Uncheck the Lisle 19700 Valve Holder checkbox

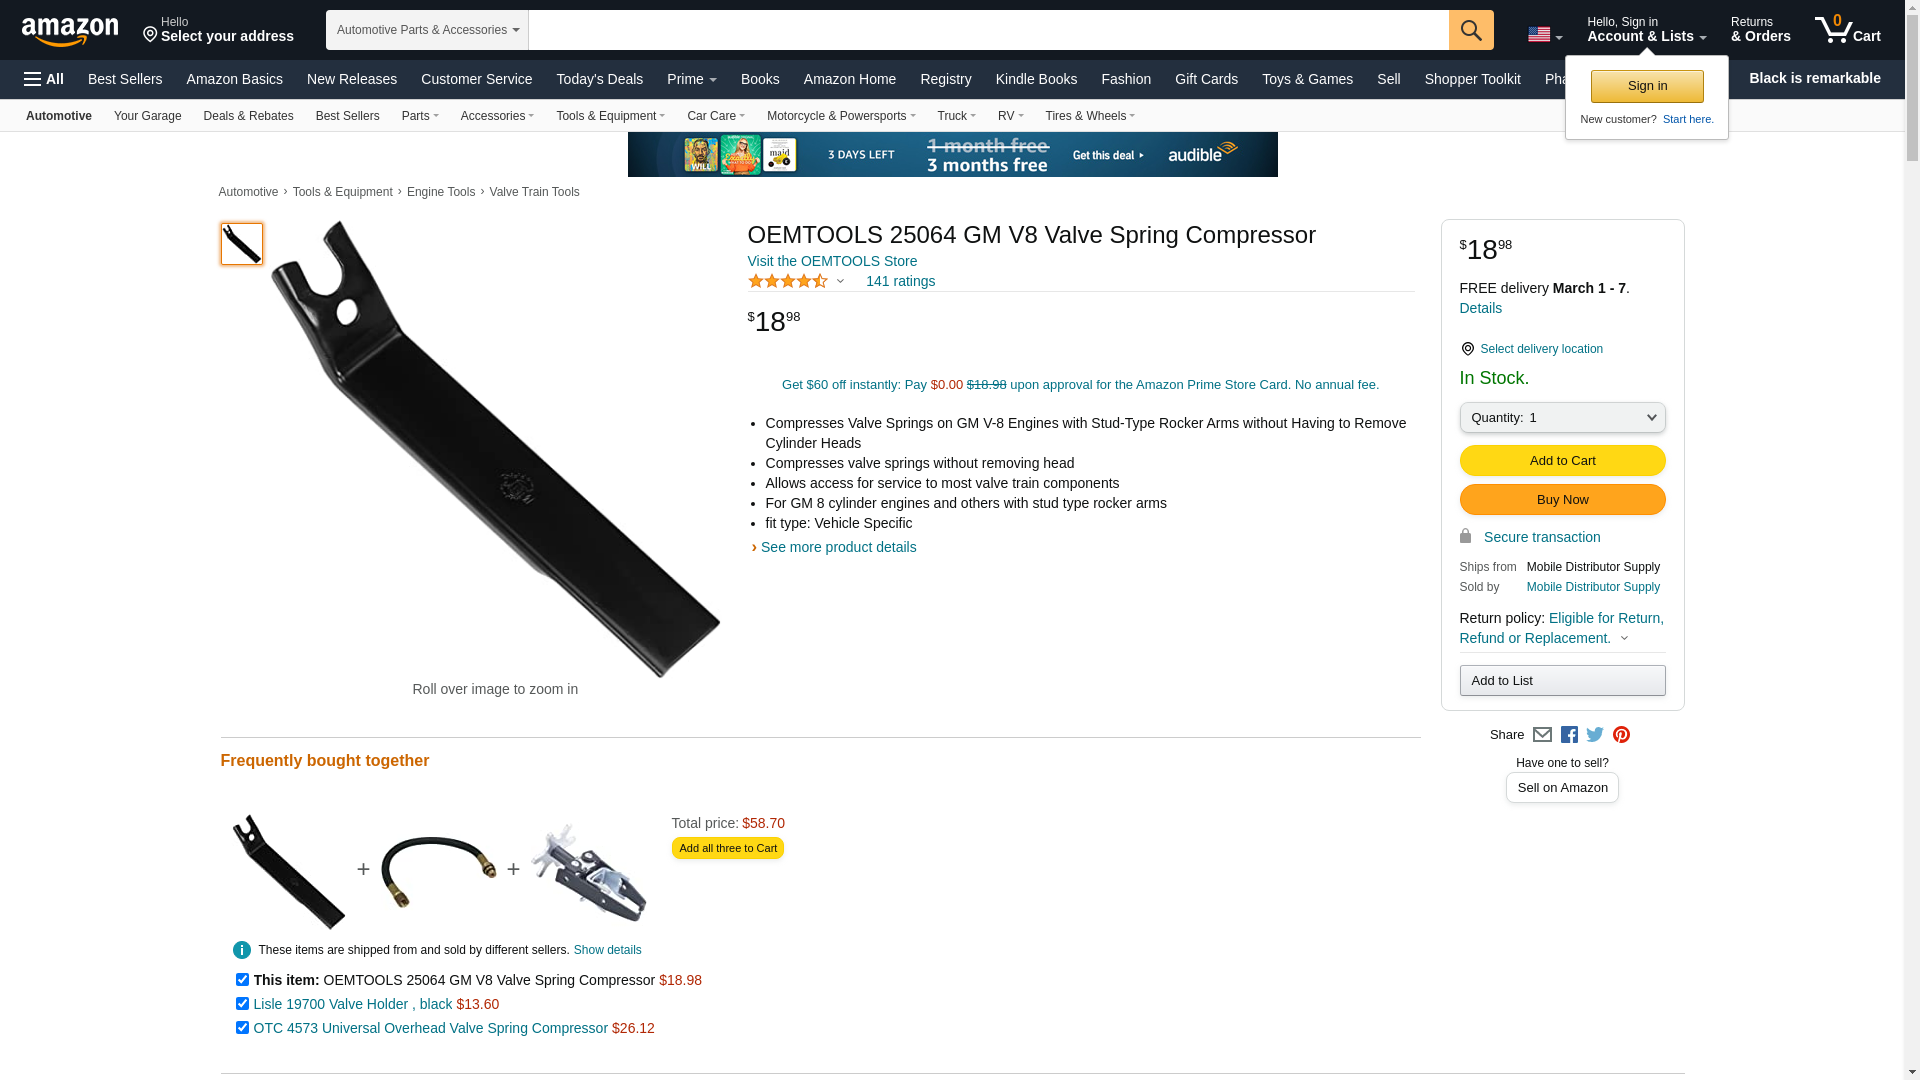coord(242,1004)
